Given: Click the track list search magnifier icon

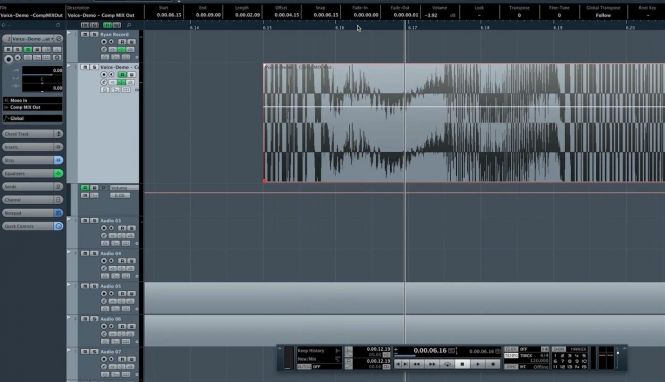Looking at the screenshot, I should click(x=129, y=25).
